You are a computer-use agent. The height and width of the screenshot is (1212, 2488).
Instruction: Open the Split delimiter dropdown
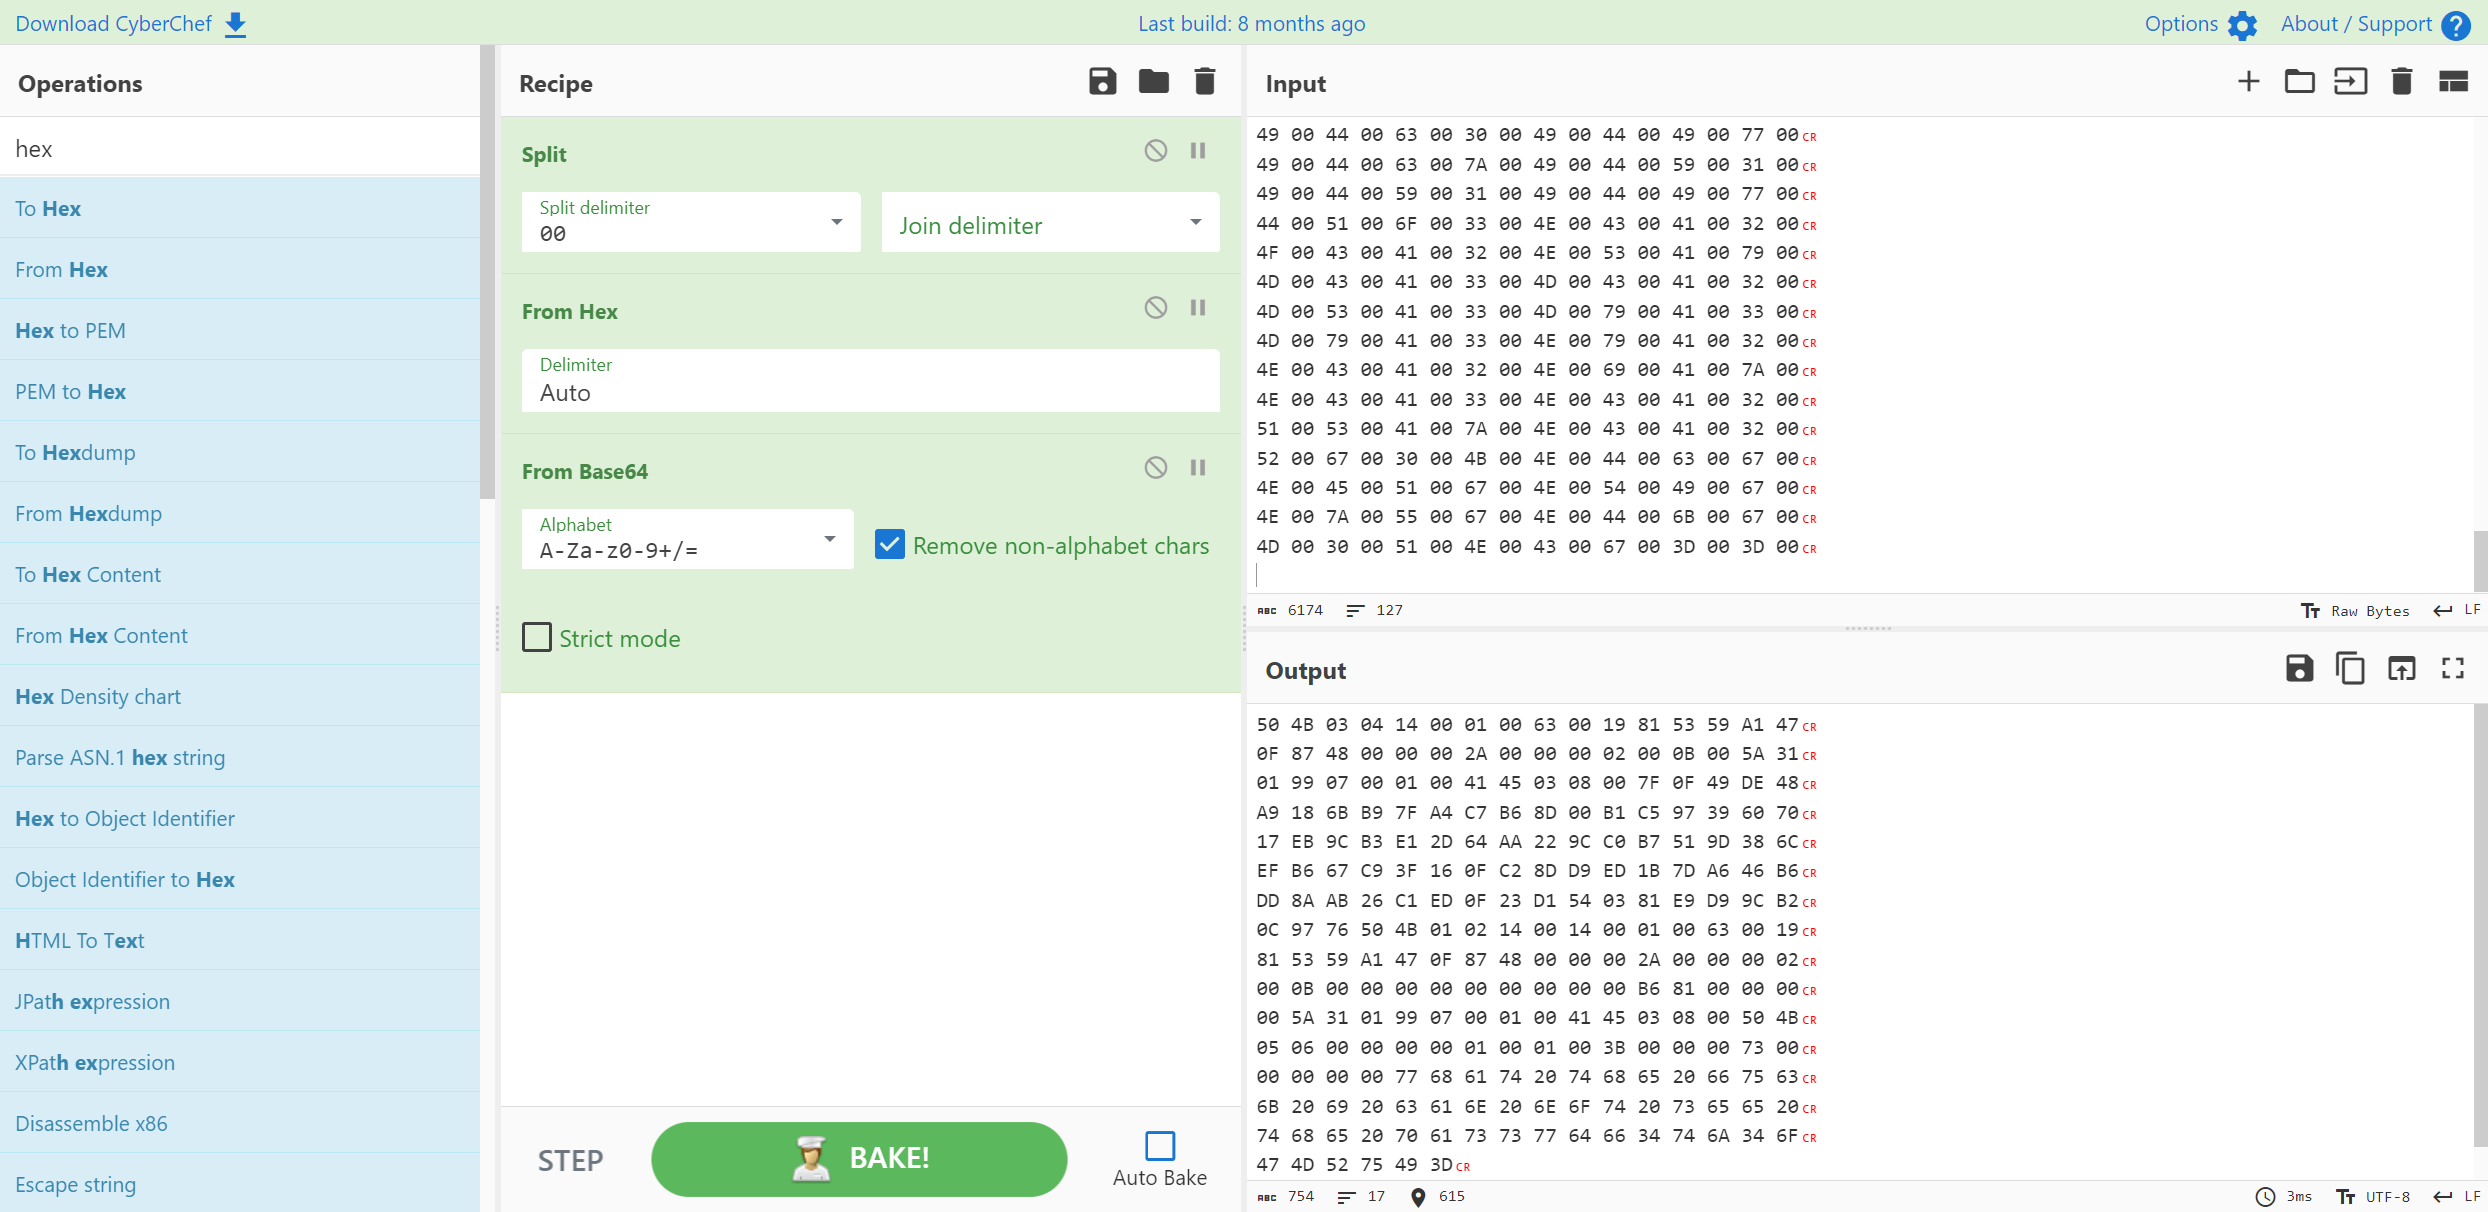pos(836,222)
